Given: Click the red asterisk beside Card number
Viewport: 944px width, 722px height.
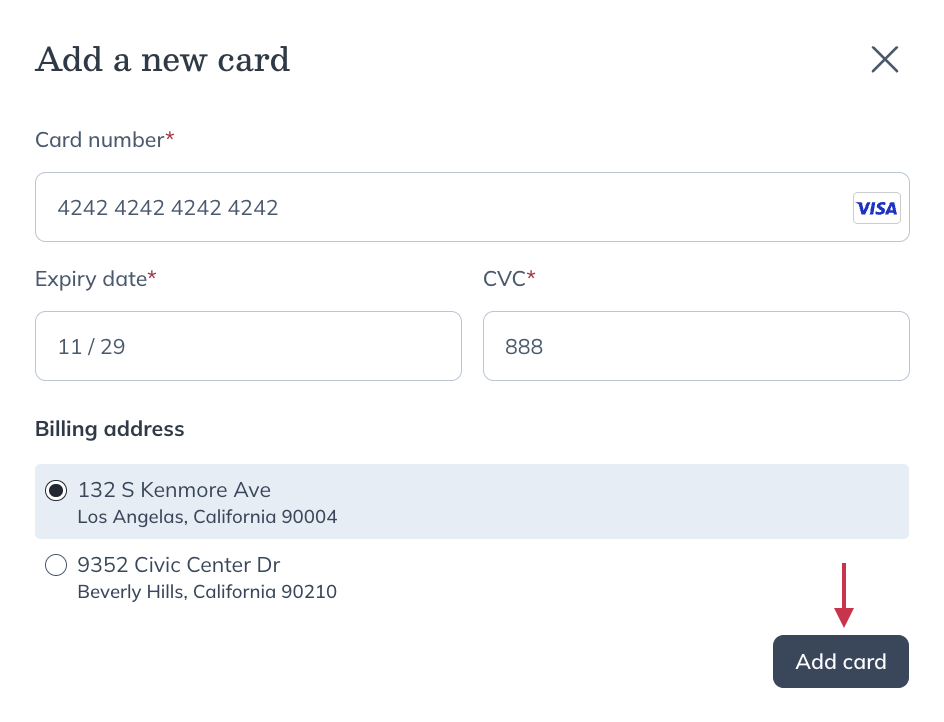Looking at the screenshot, I should tap(170, 136).
